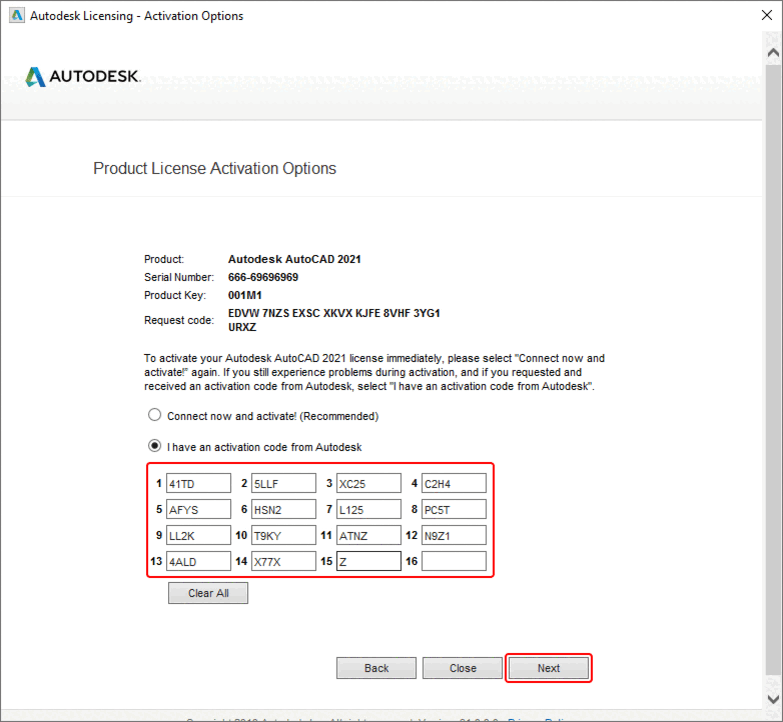Click activation code field 13 containing 4ALD
Screen dimensions: 783x722
click(x=198, y=561)
